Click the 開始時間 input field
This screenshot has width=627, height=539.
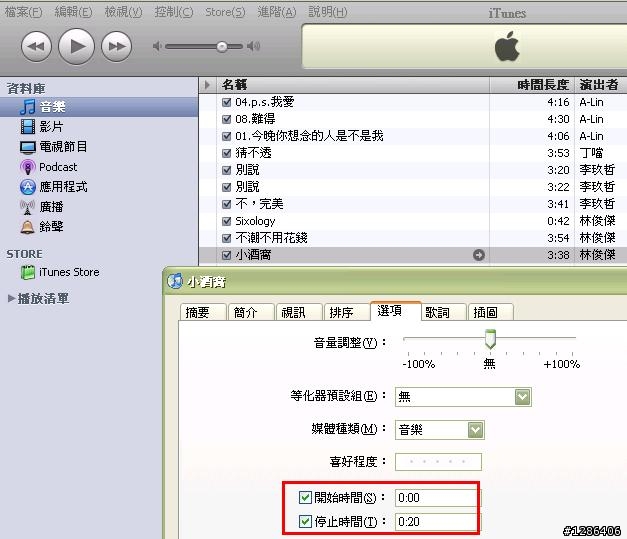coord(438,498)
